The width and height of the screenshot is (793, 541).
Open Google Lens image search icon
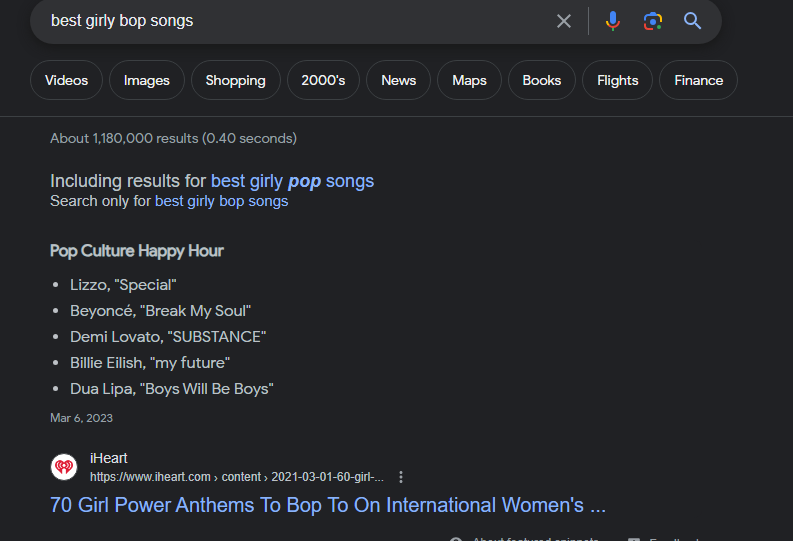point(652,21)
